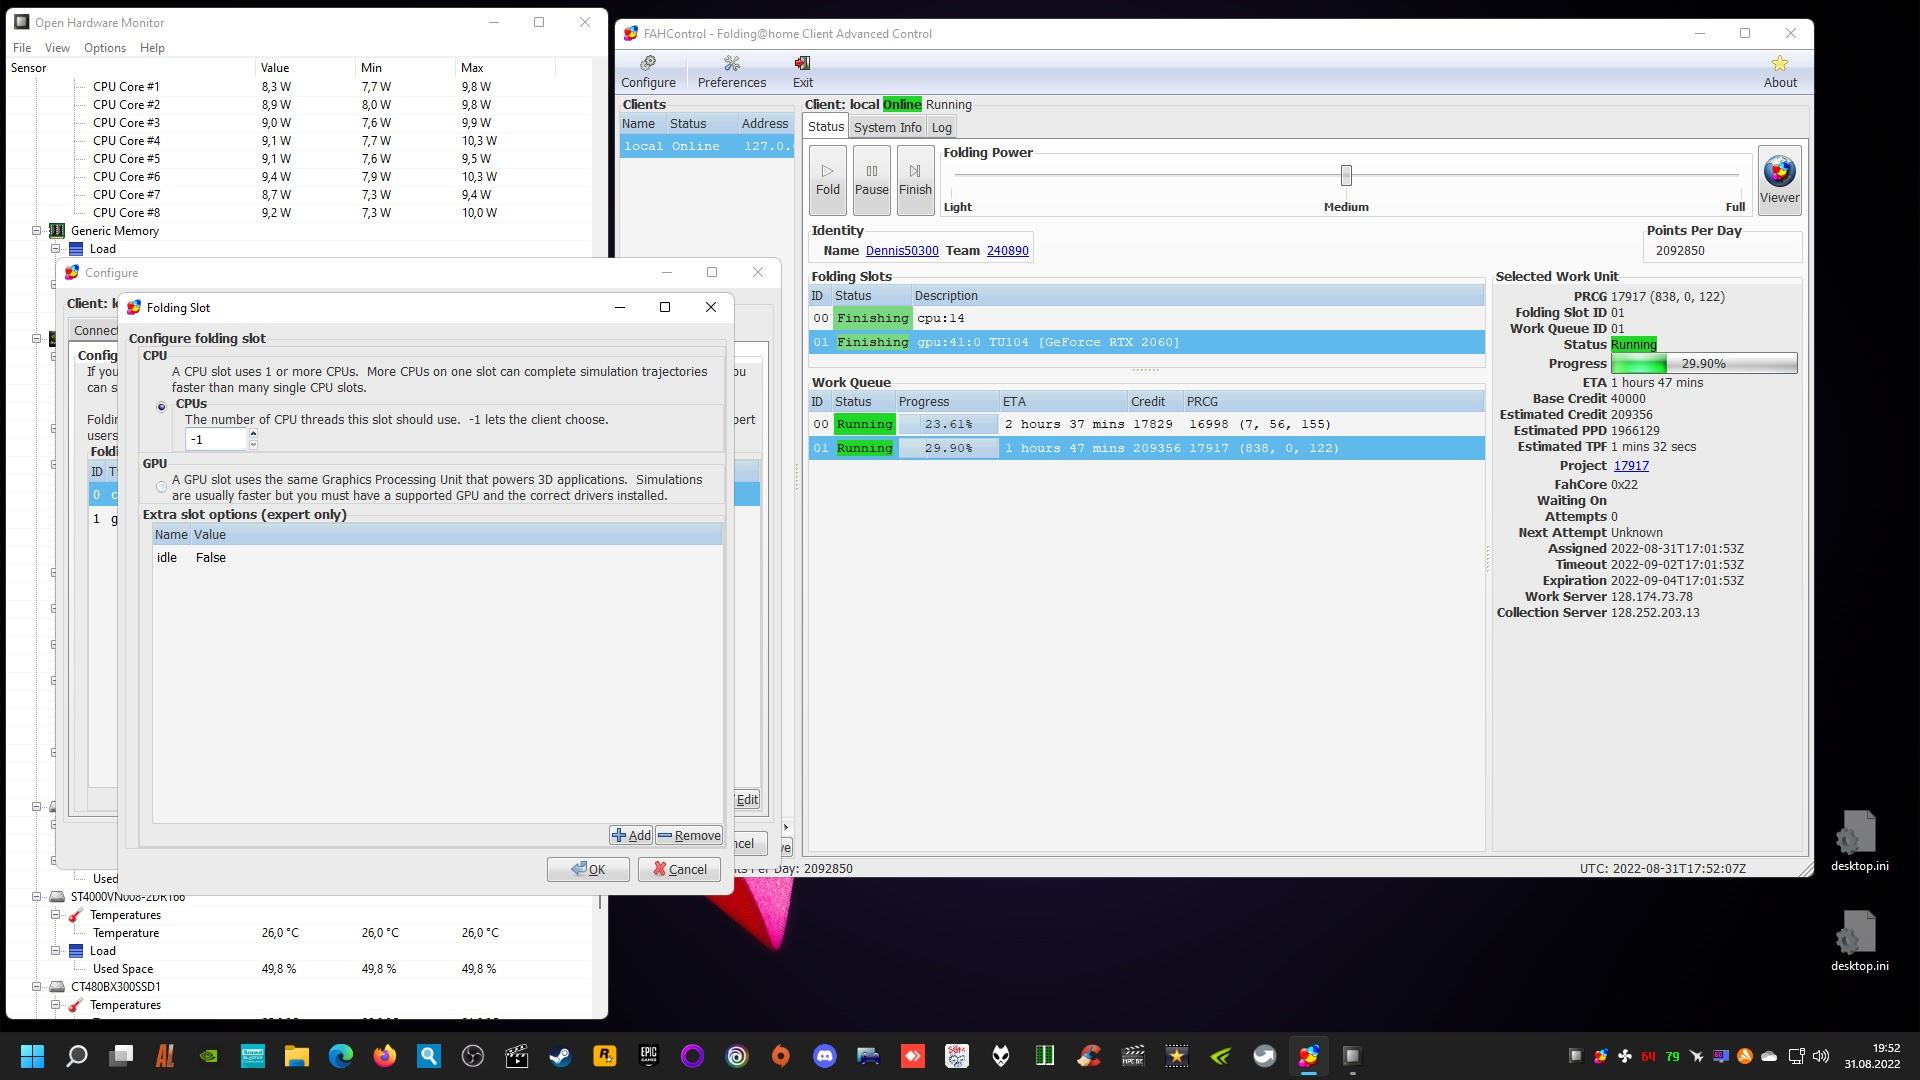Open the Options menu in Open Hardware Monitor

point(105,48)
